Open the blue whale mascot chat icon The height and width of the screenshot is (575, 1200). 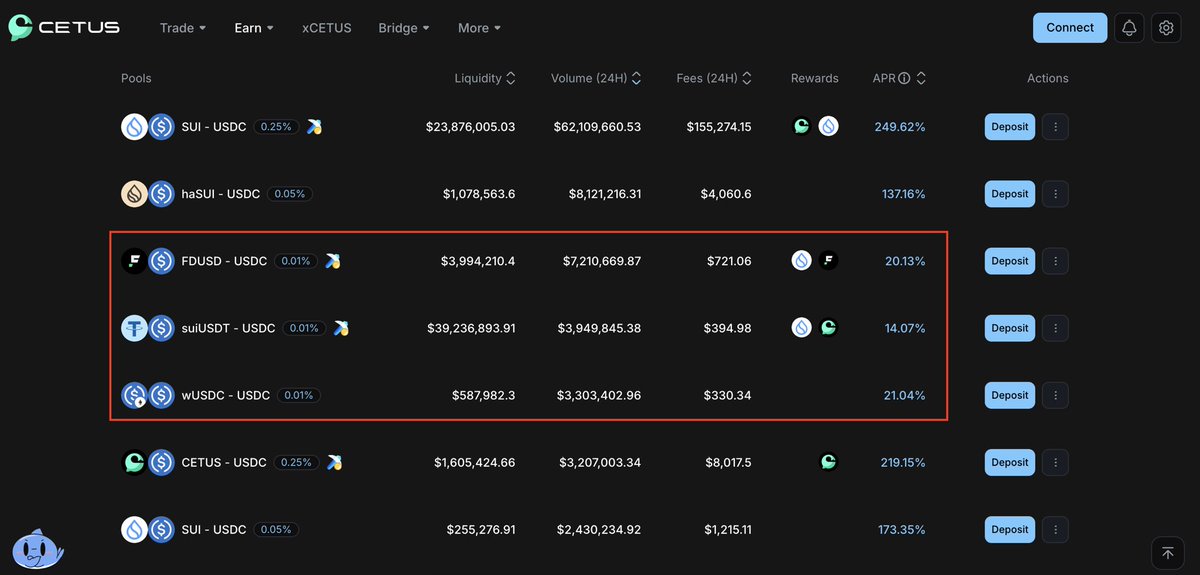pos(38,547)
